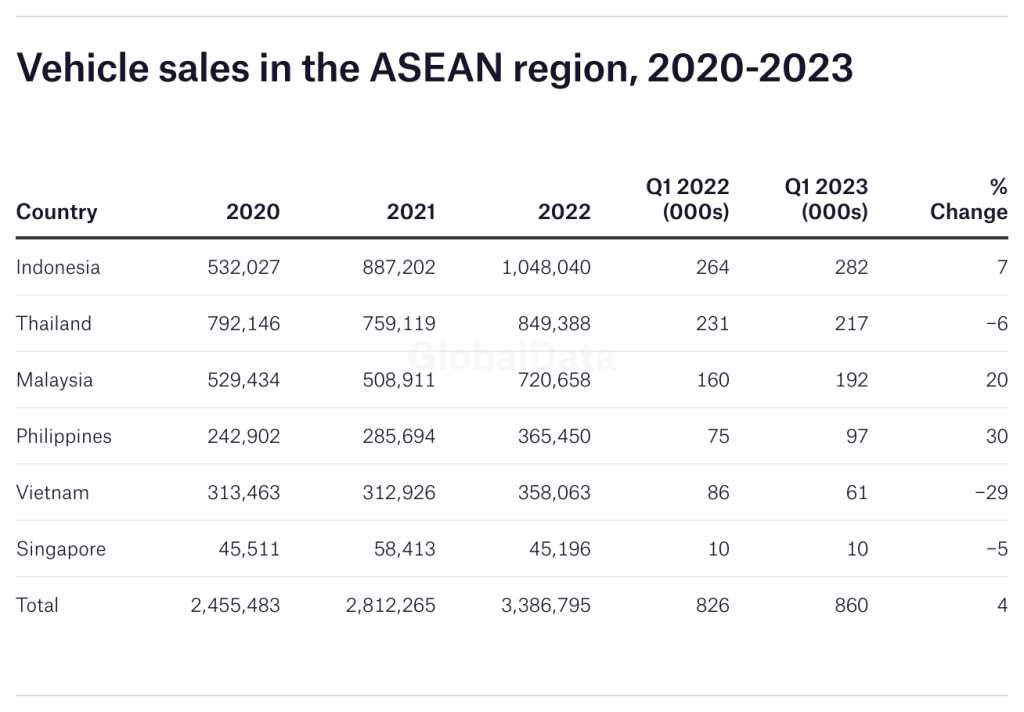1024x712 pixels.
Task: Click the 2022 total value 3,386,795
Action: [x=546, y=605]
